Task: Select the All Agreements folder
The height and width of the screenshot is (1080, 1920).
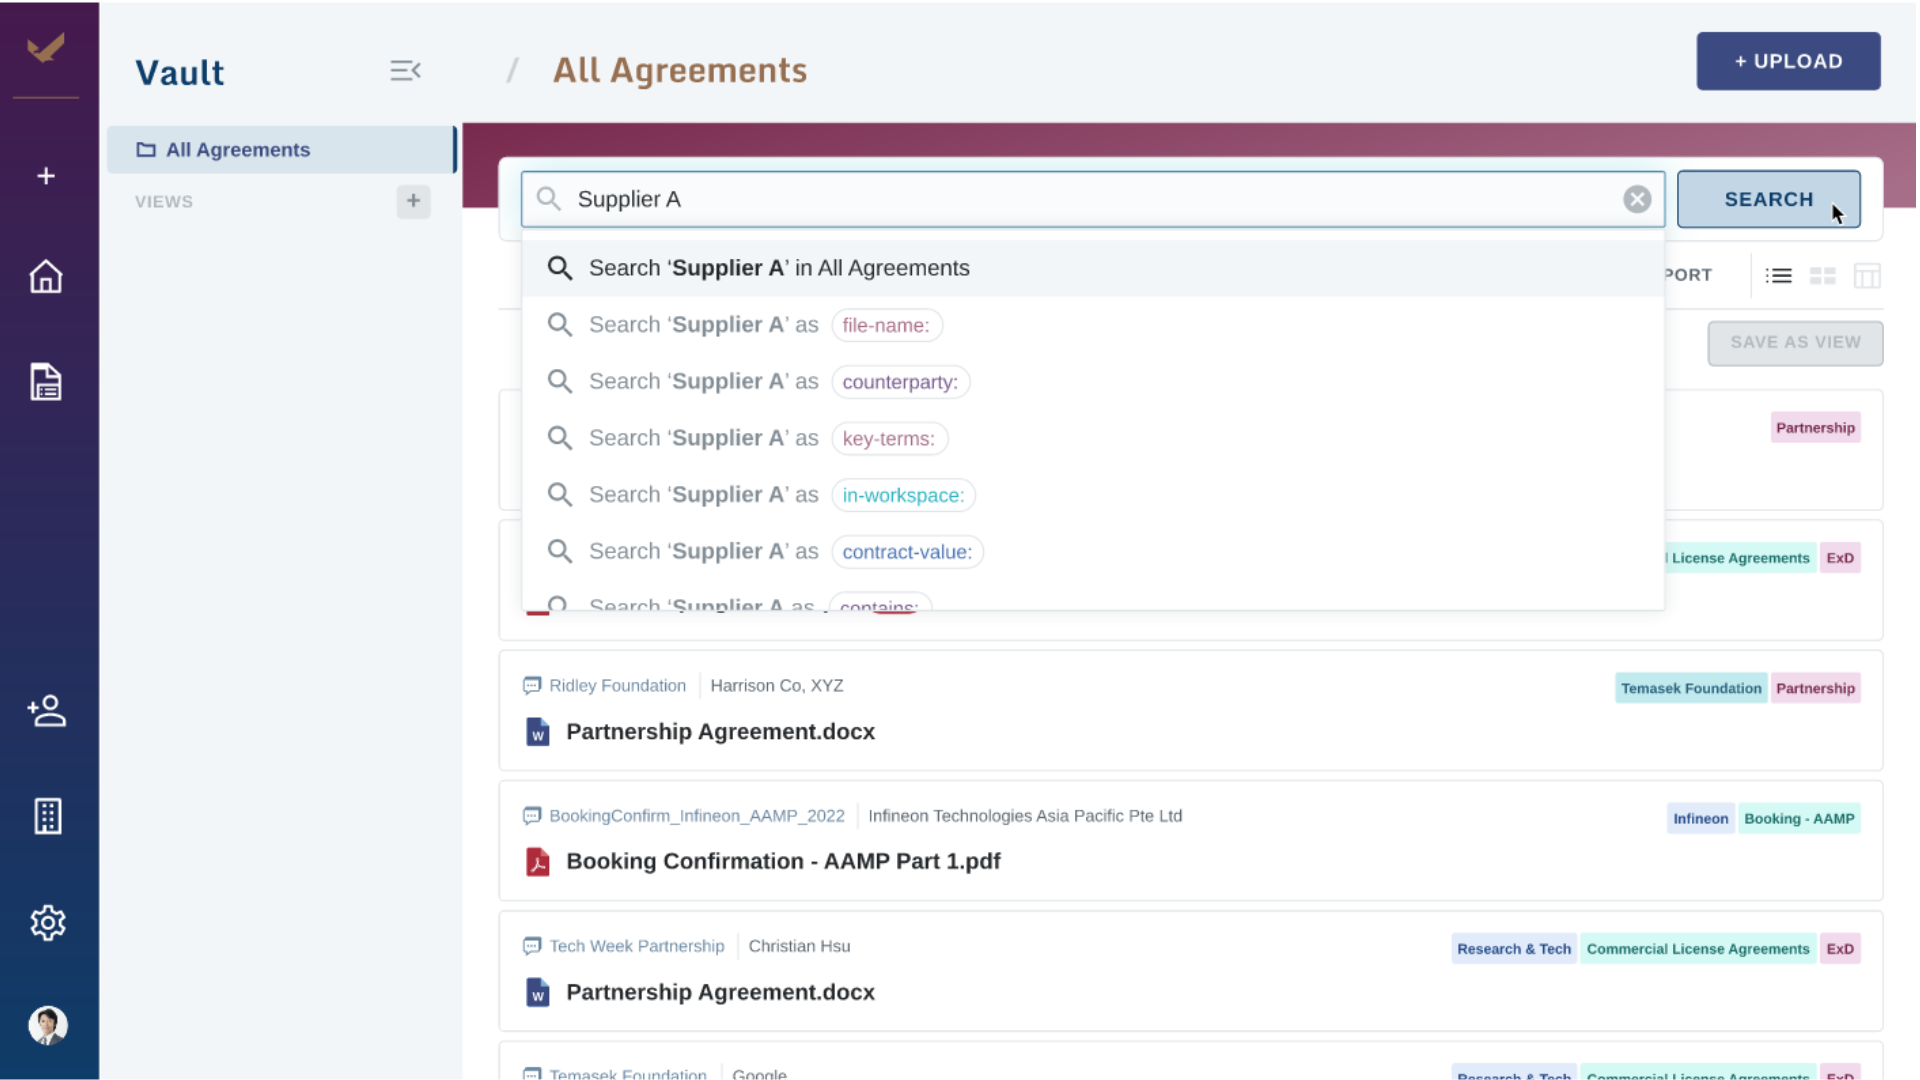Action: point(282,150)
